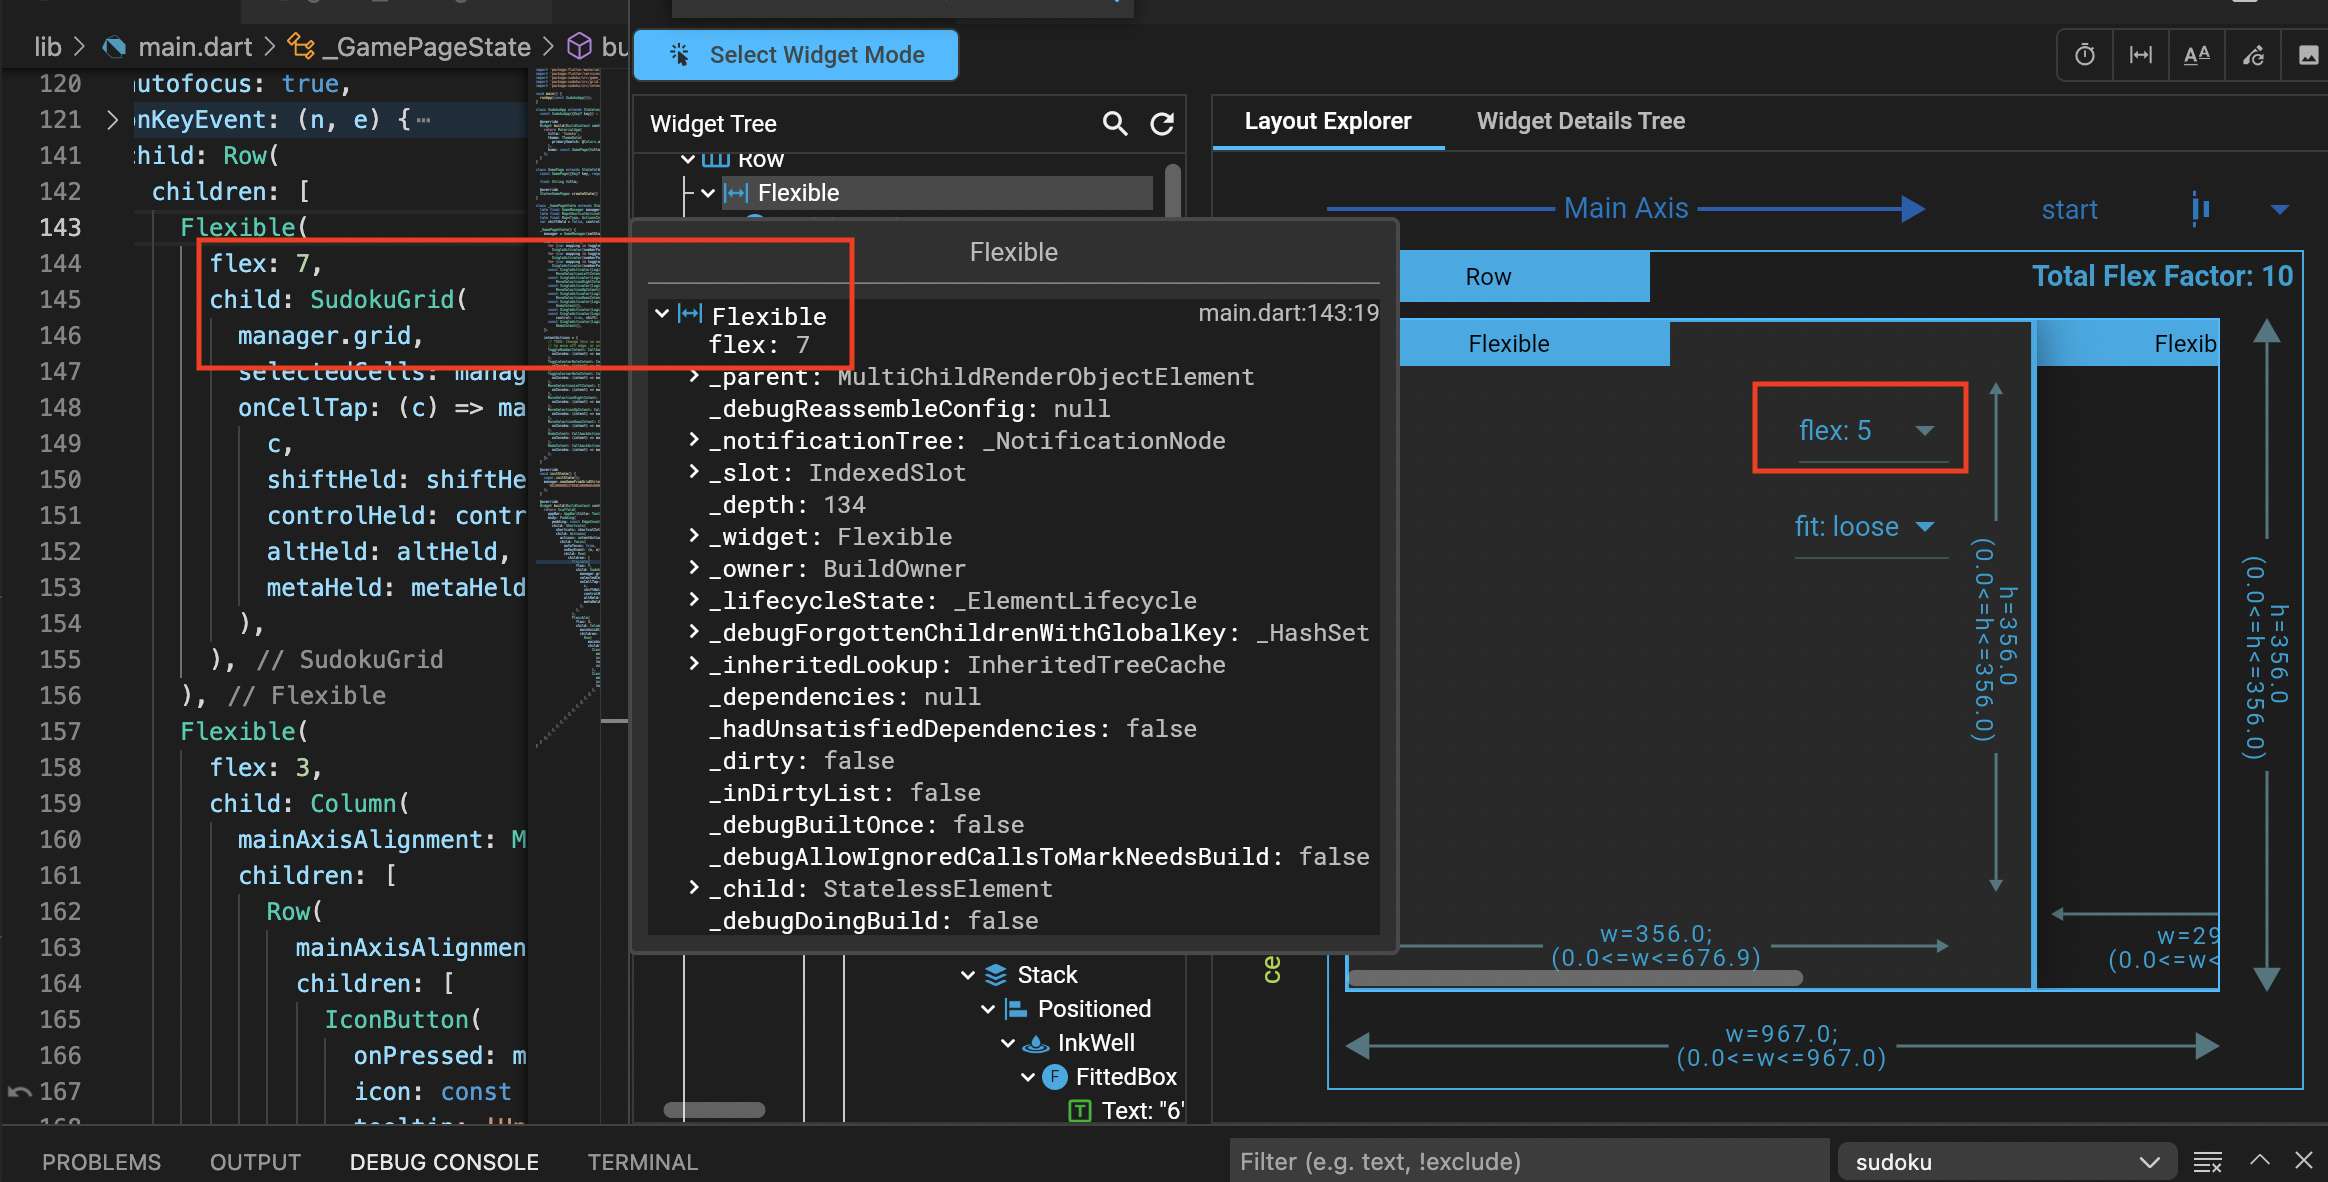Clear the debug console output
Viewport: 2328px width, 1182px height.
[x=2206, y=1161]
